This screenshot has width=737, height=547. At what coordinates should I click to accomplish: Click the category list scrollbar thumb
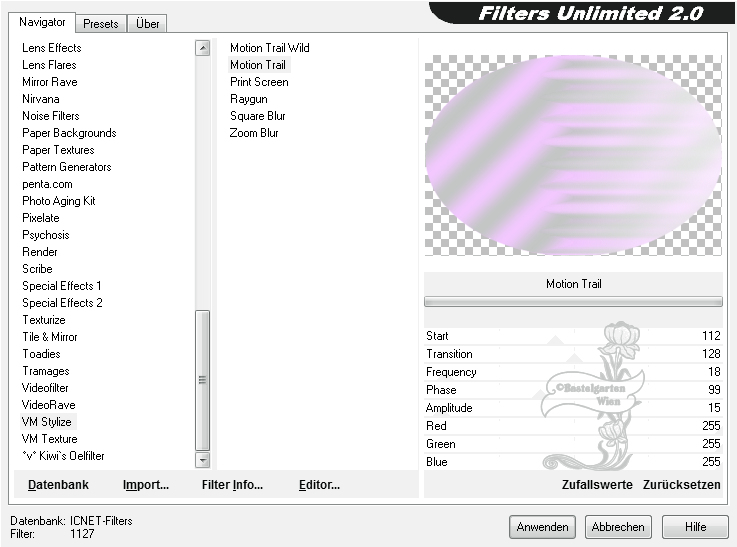point(203,380)
